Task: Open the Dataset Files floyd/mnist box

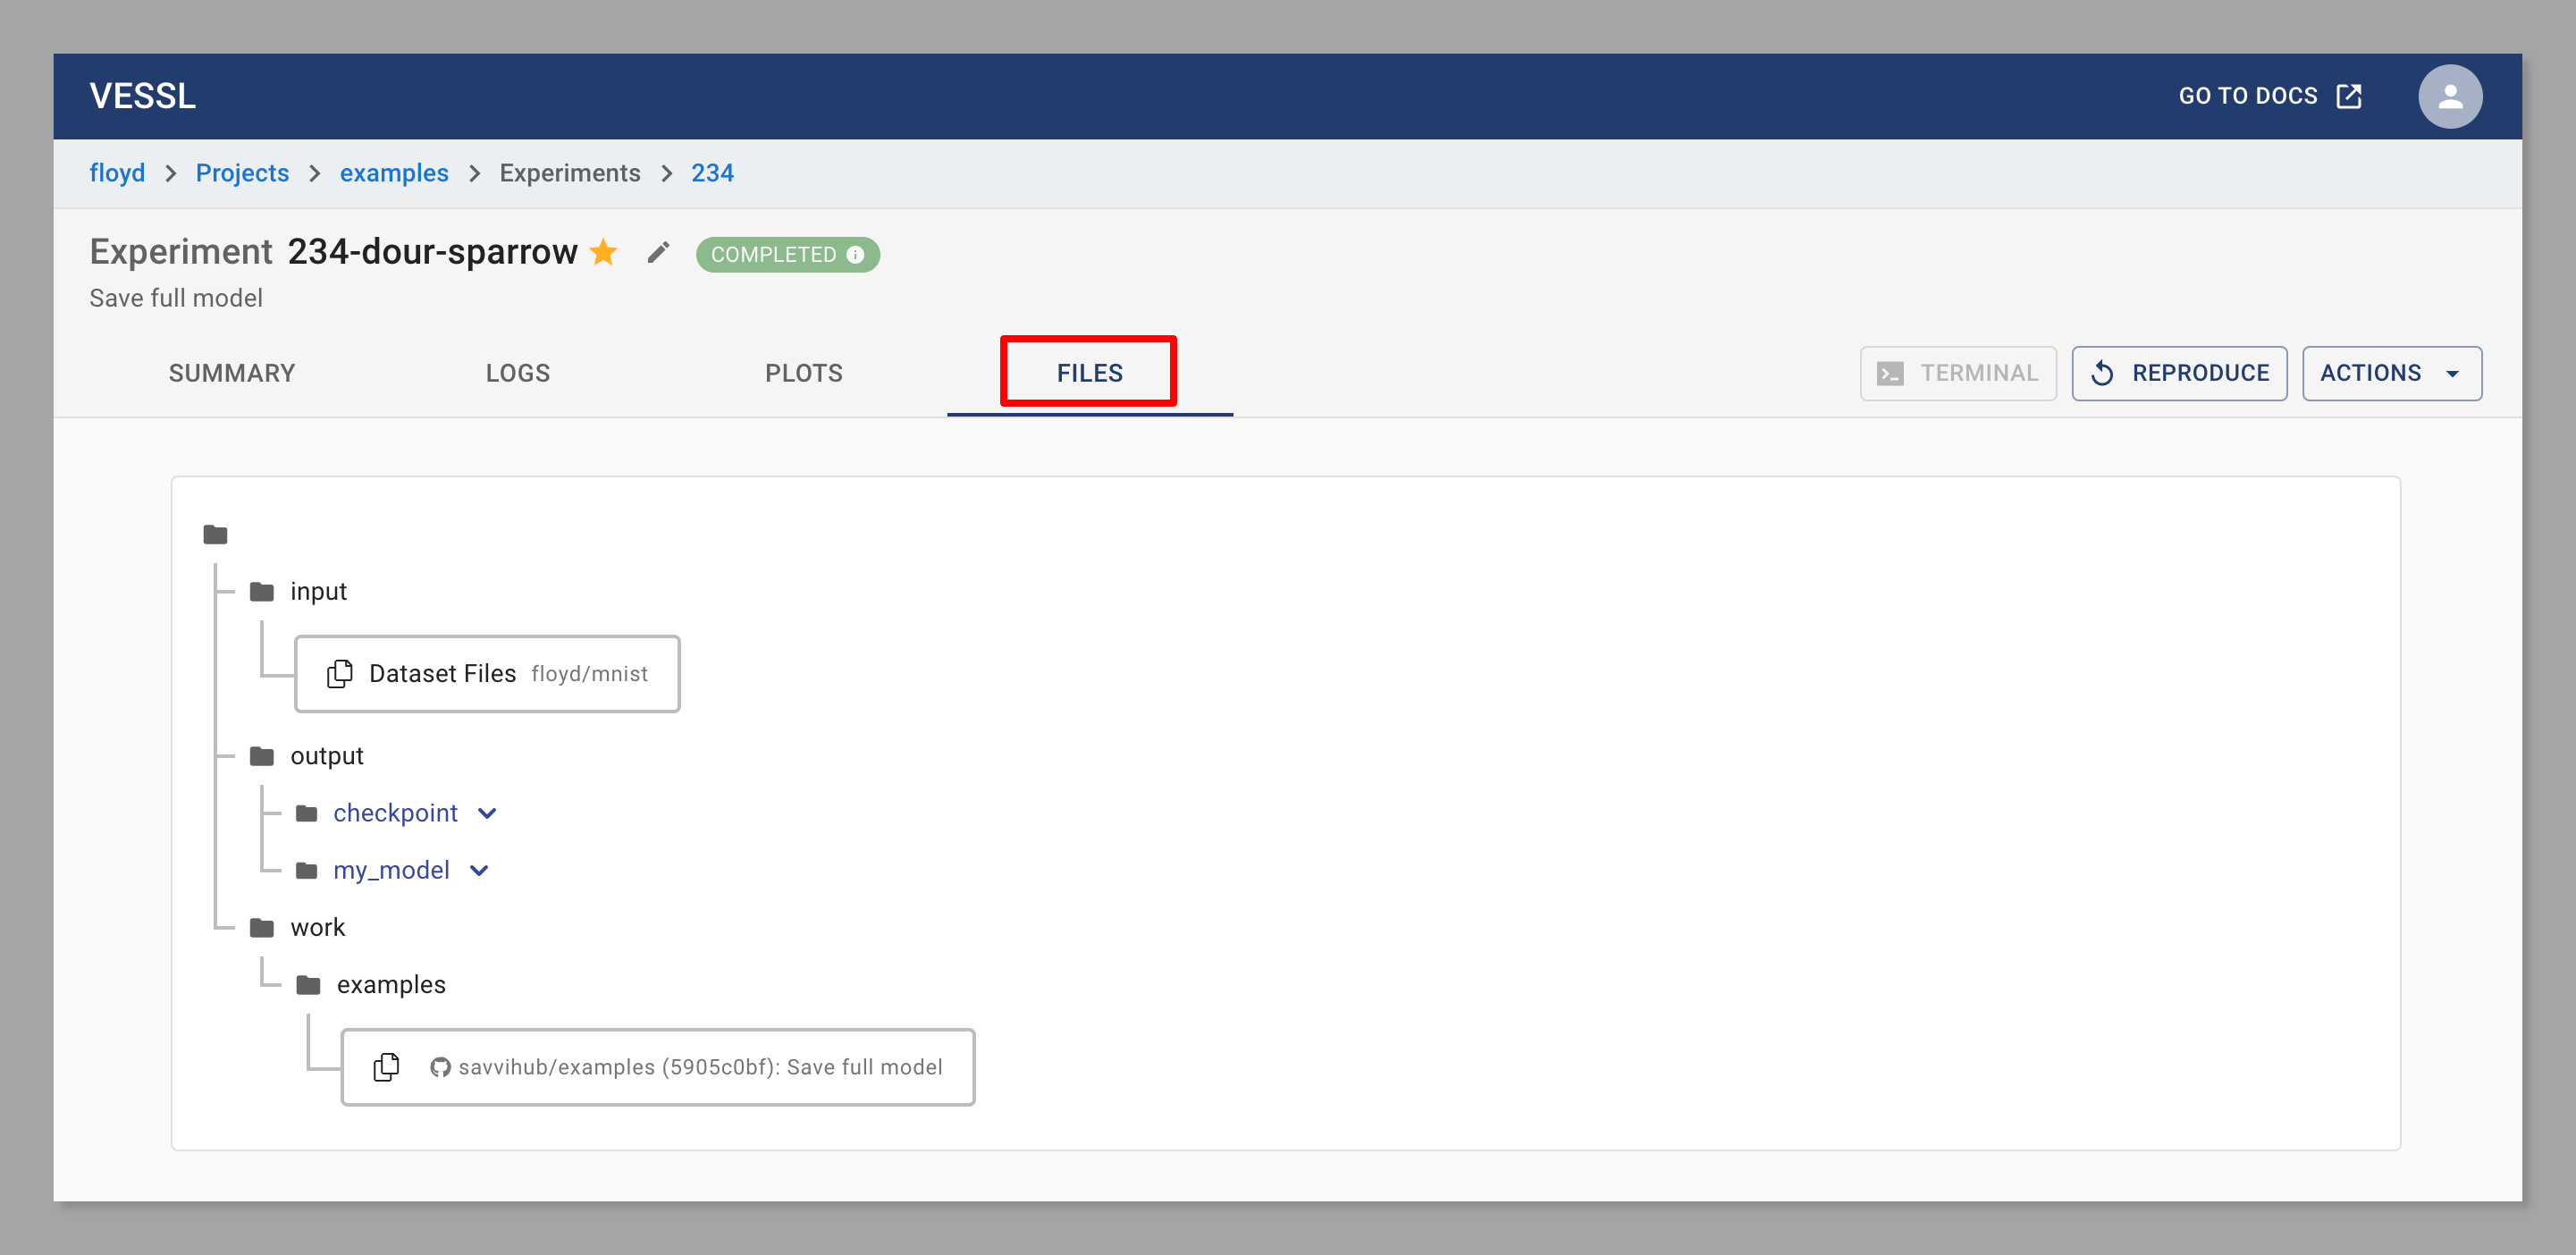Action: click(487, 674)
